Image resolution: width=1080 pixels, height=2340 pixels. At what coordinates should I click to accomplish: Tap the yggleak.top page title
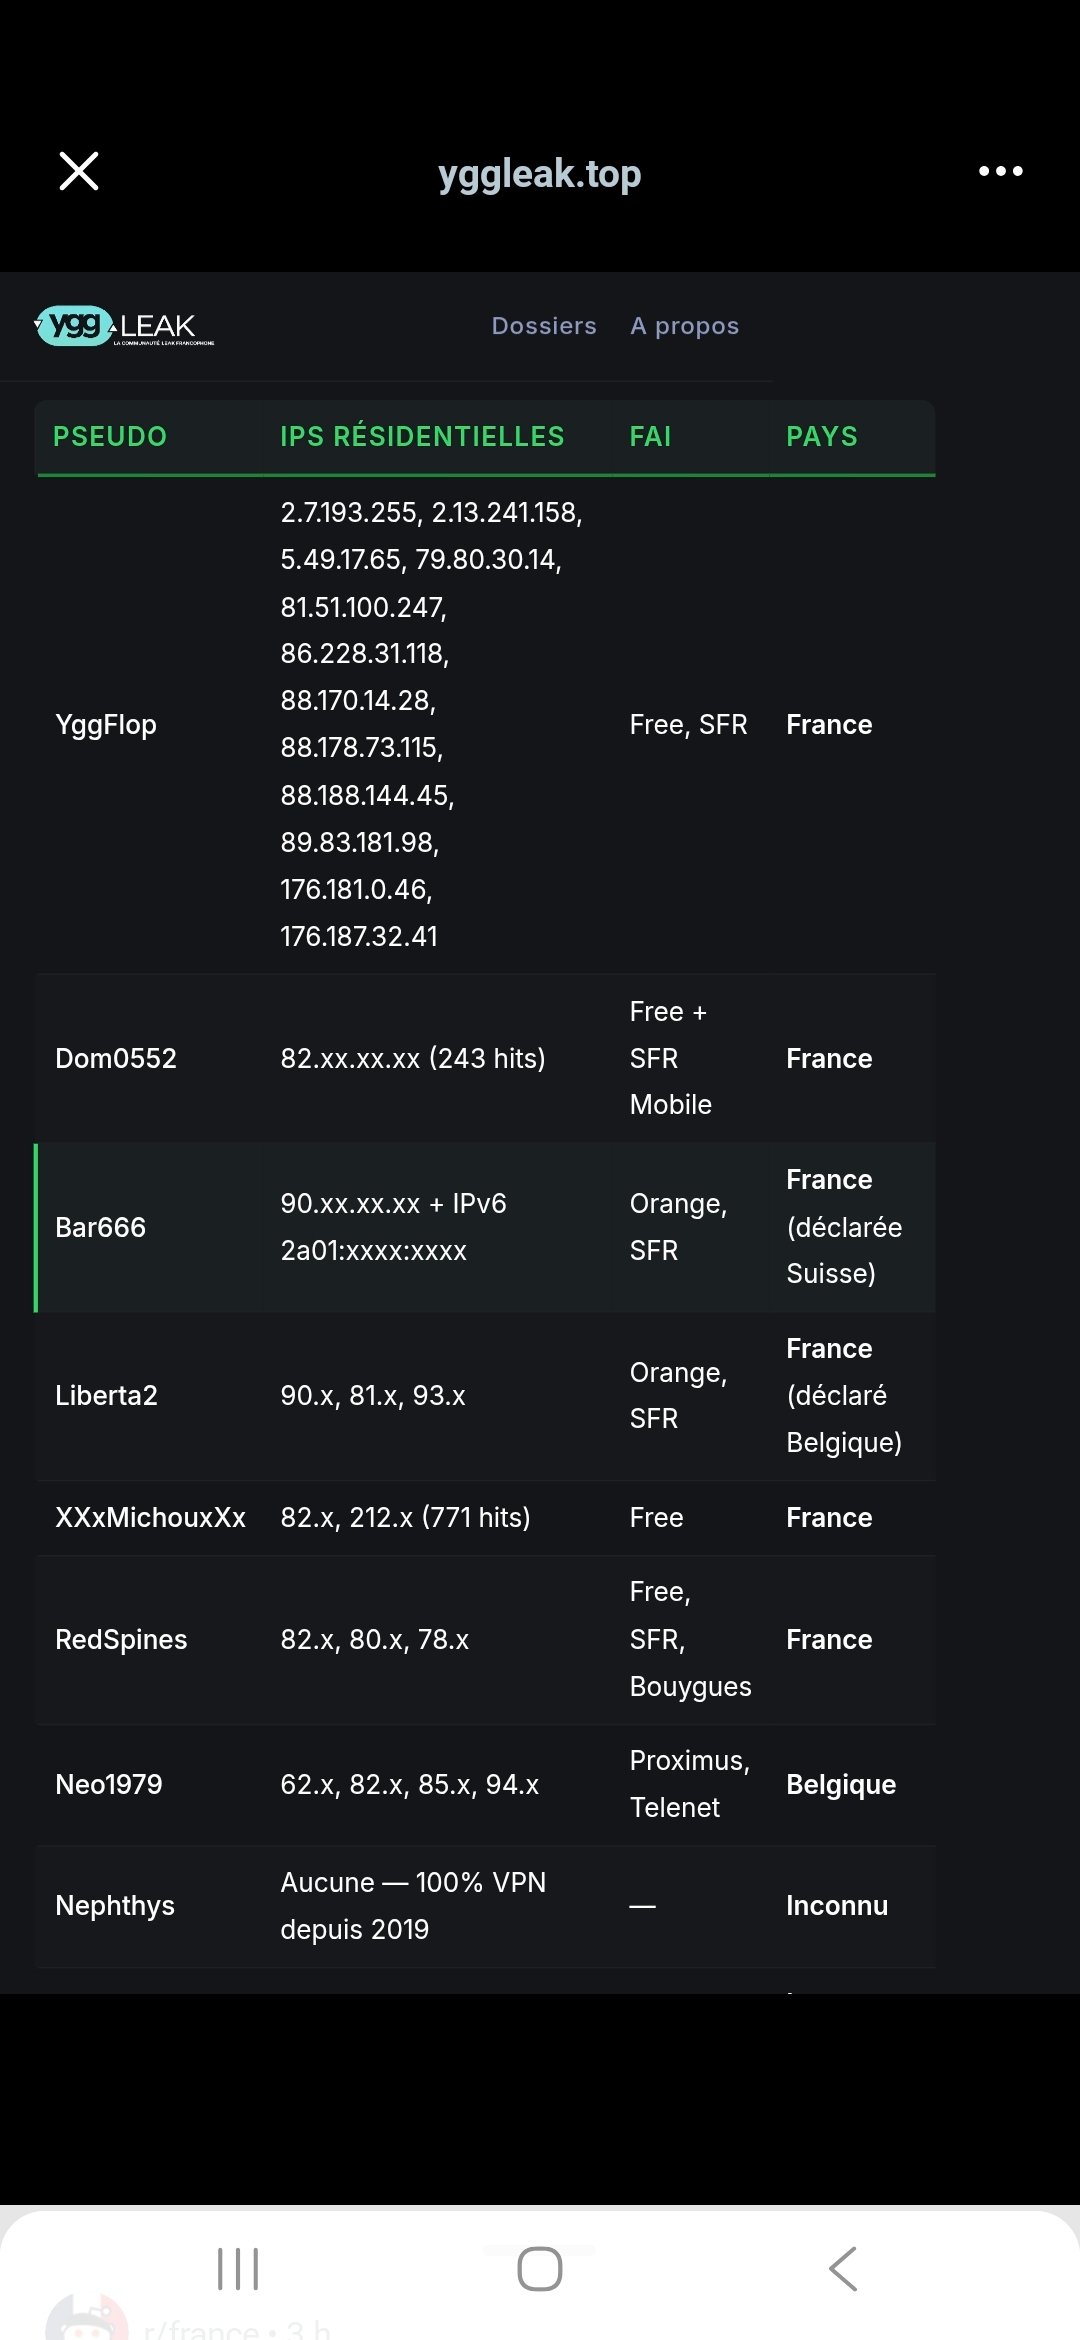[x=539, y=174]
